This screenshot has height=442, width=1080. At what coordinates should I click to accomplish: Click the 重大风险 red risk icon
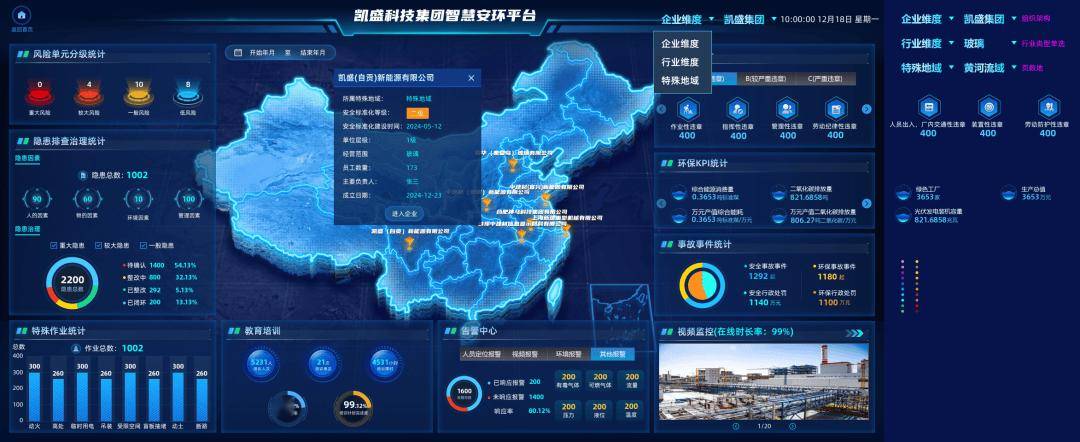pos(40,94)
